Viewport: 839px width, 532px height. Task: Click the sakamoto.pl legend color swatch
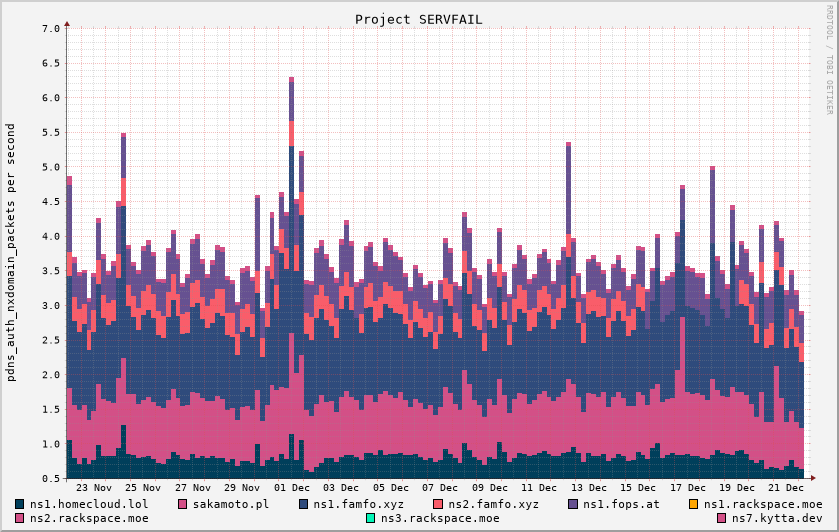183,504
